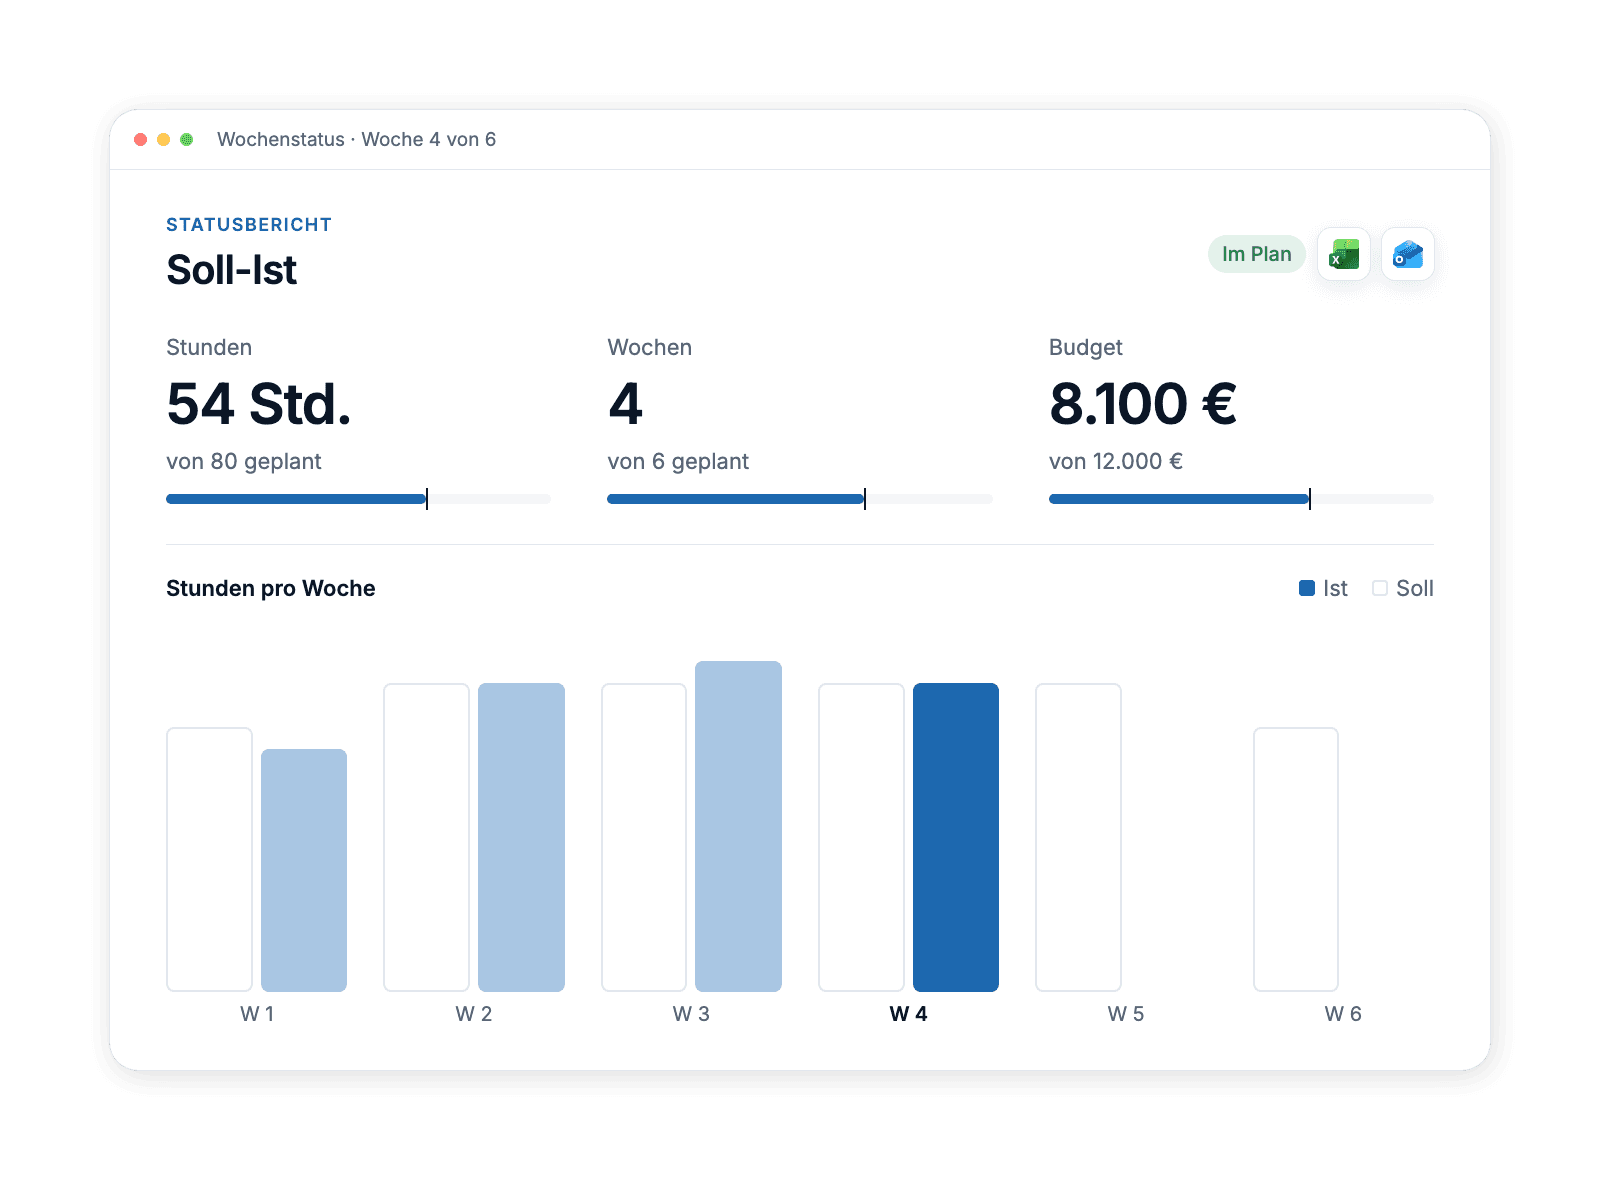Click the von 80 geplant text

(244, 461)
